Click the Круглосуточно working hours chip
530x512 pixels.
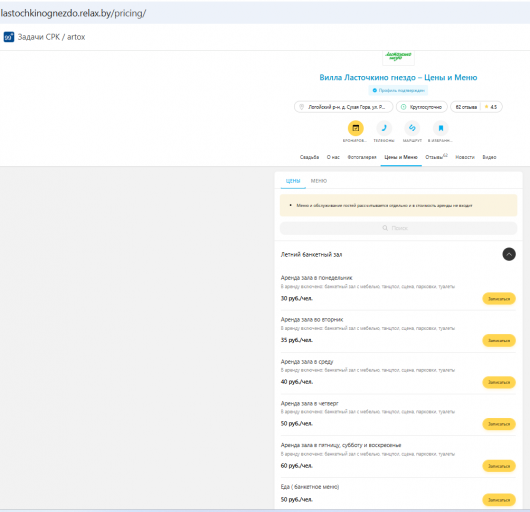point(422,107)
